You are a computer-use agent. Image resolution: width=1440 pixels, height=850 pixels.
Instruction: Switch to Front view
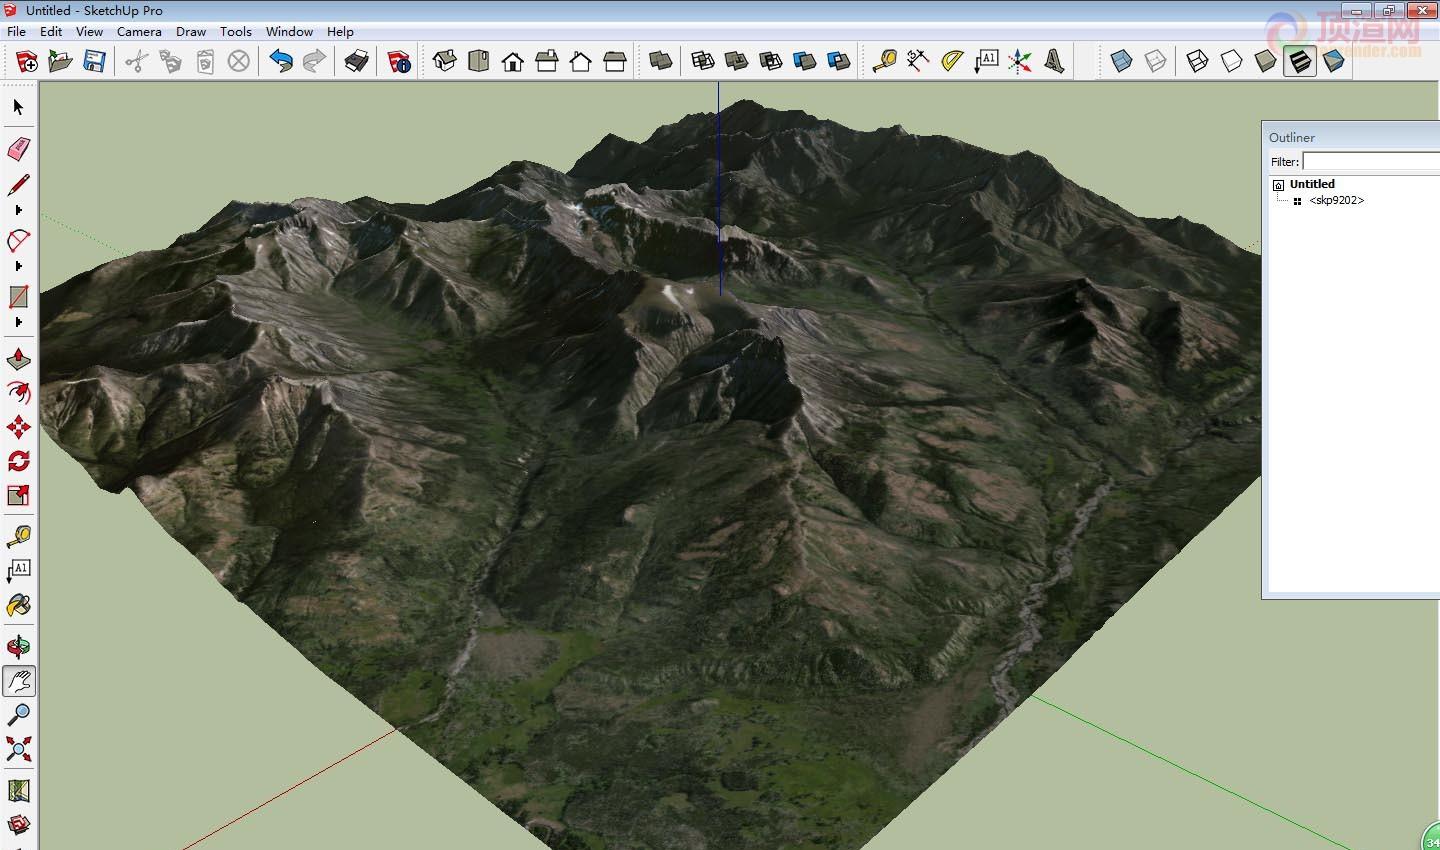pos(513,62)
